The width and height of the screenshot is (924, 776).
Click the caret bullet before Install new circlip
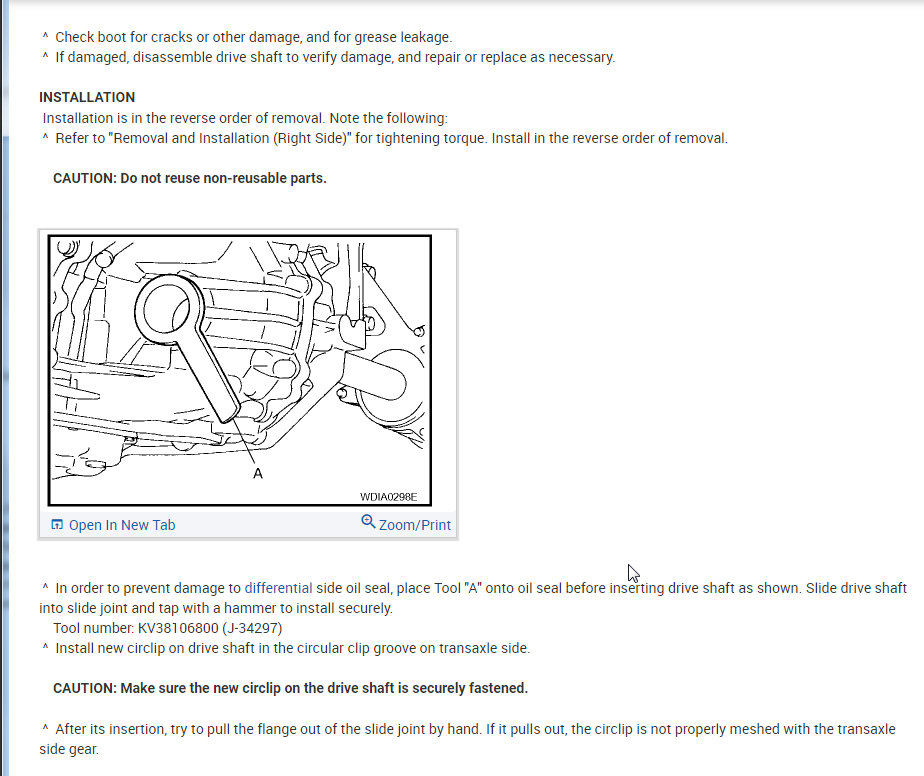click(x=45, y=647)
